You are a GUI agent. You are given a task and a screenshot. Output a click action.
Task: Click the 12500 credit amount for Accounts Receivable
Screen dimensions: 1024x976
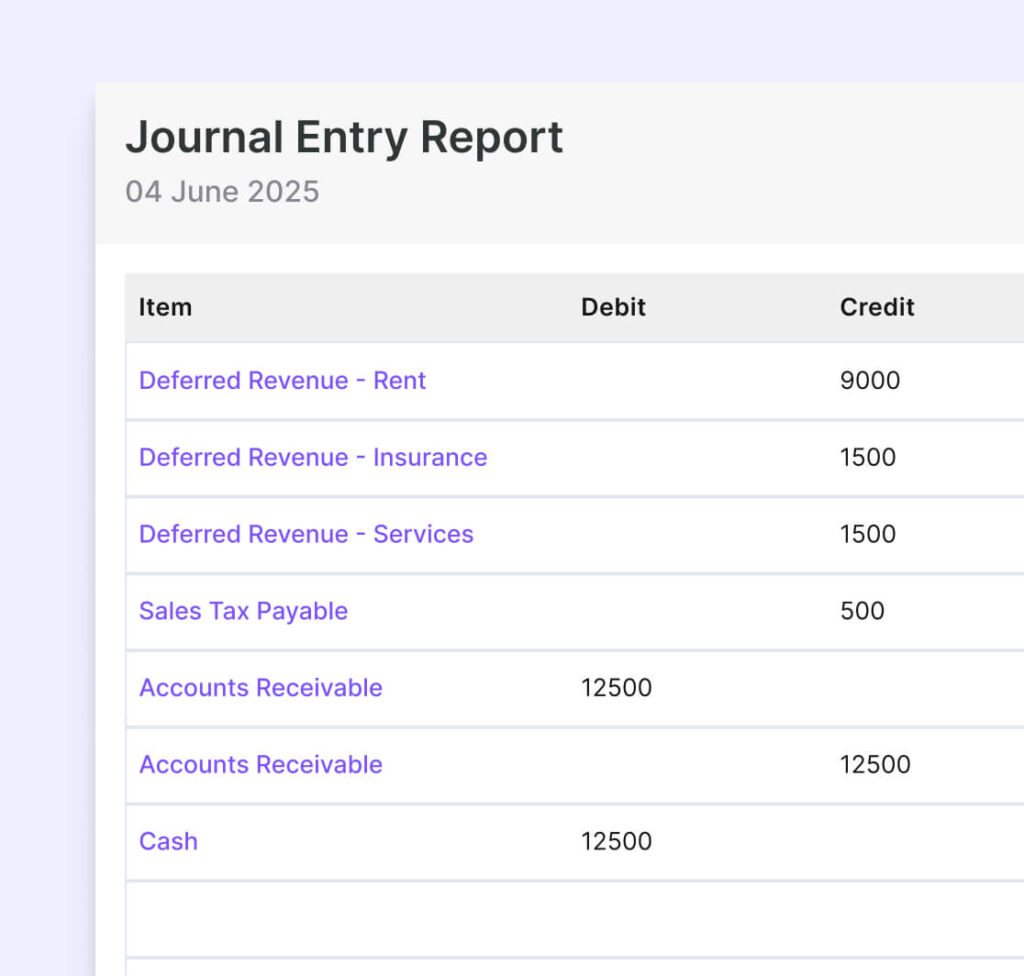875,765
